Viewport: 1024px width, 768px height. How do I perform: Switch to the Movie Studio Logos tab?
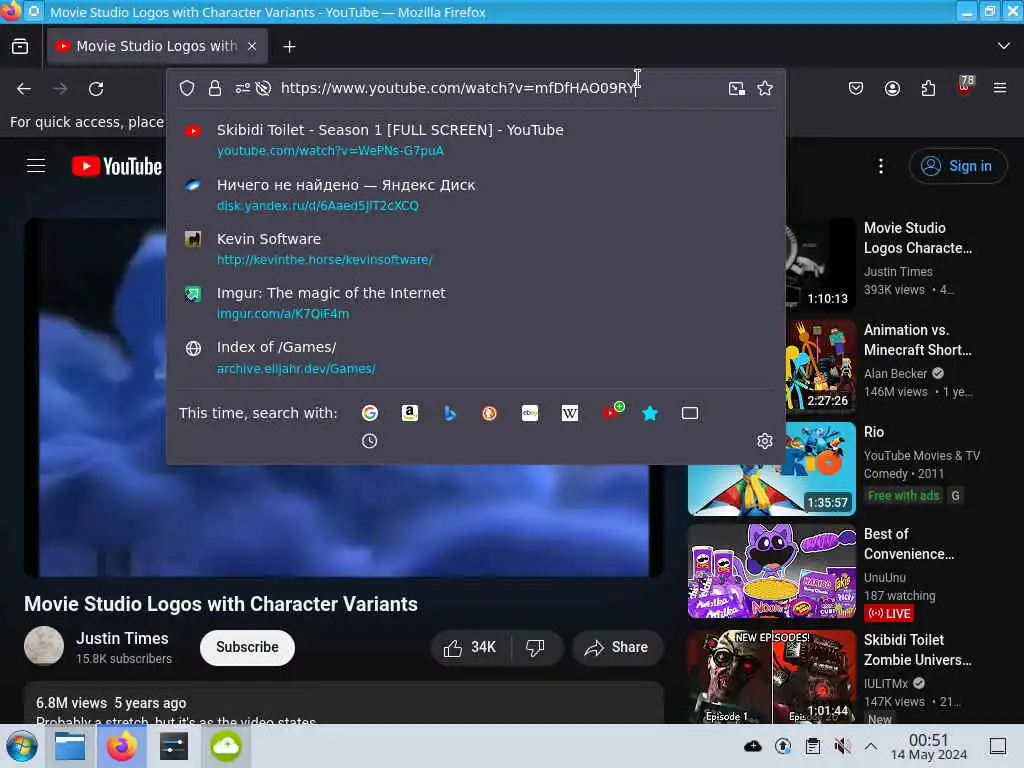click(157, 46)
